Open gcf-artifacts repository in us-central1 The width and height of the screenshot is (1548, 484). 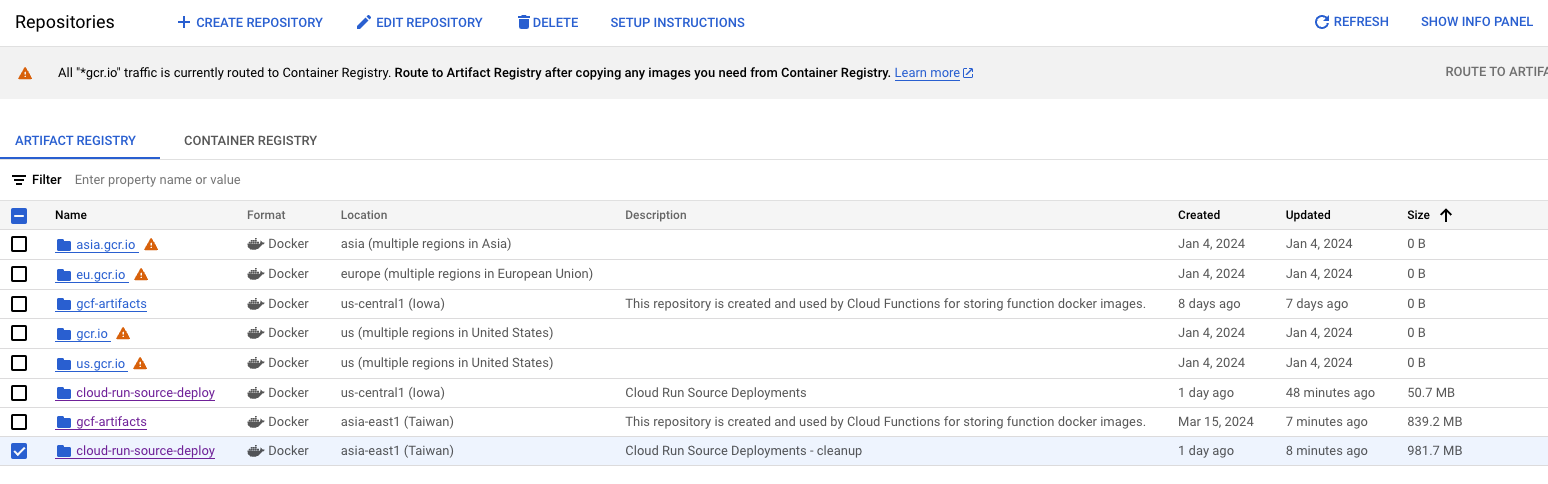(x=111, y=304)
